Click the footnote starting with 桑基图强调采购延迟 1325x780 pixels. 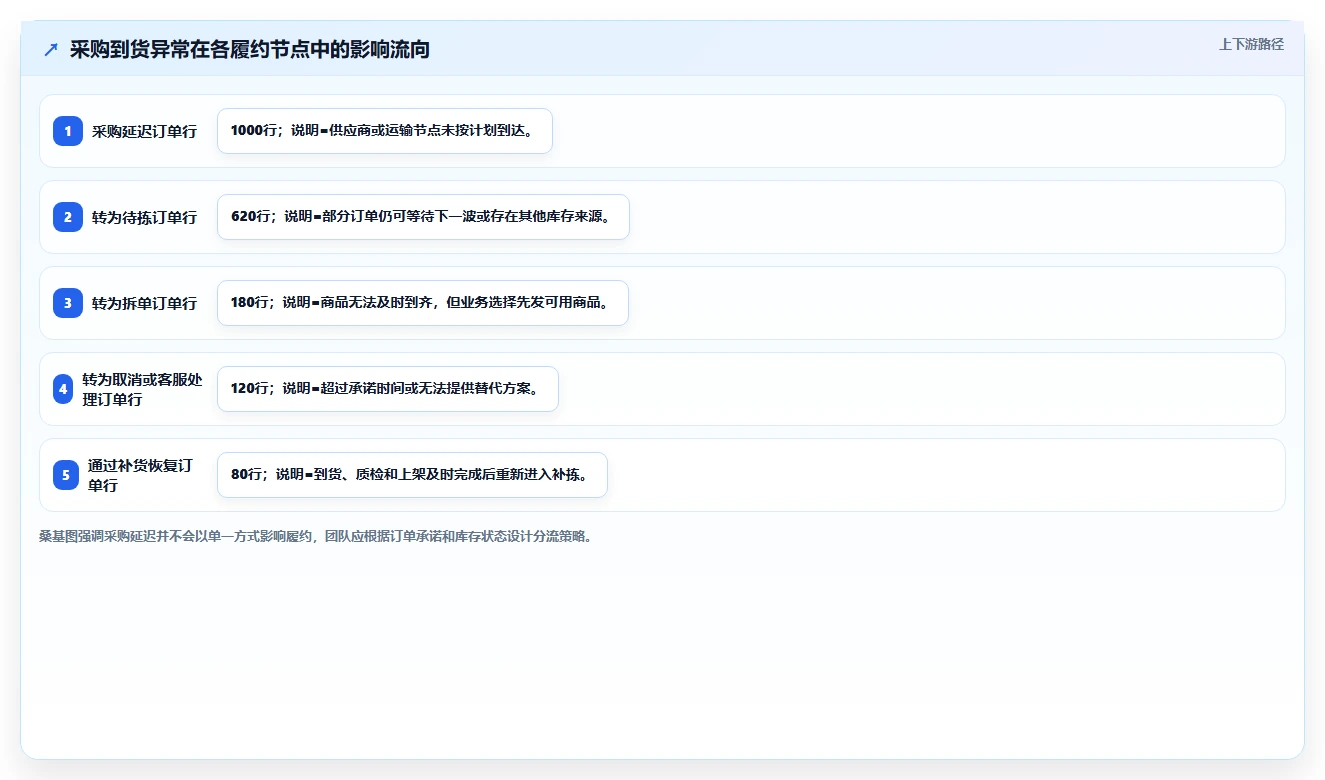tap(316, 537)
